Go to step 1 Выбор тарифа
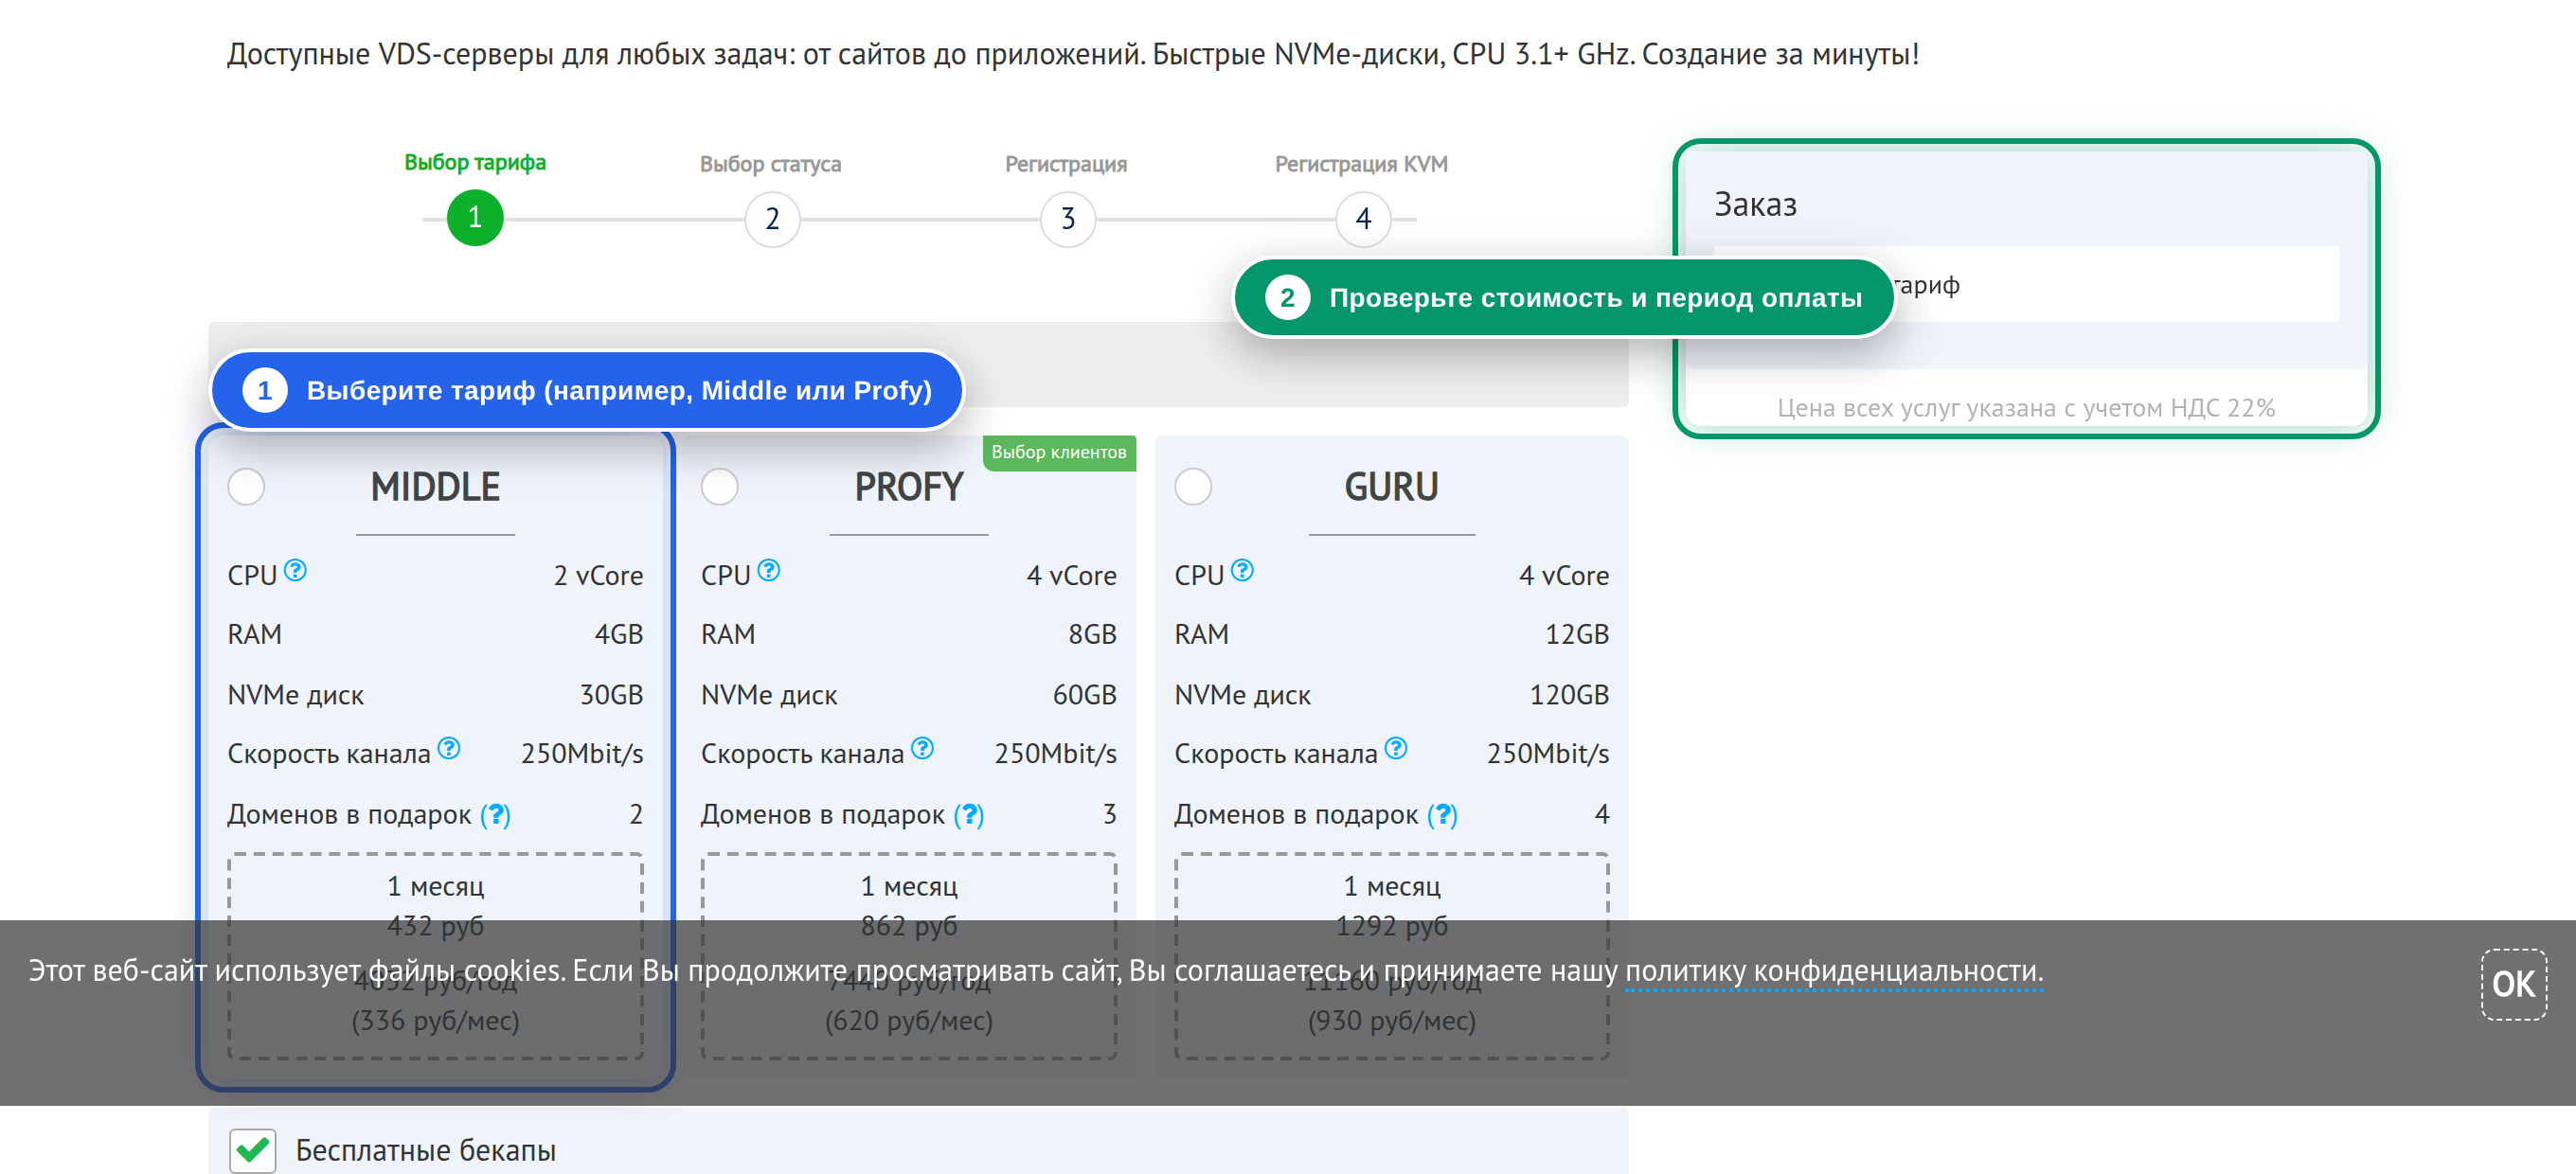Image resolution: width=2576 pixels, height=1174 pixels. 475,218
